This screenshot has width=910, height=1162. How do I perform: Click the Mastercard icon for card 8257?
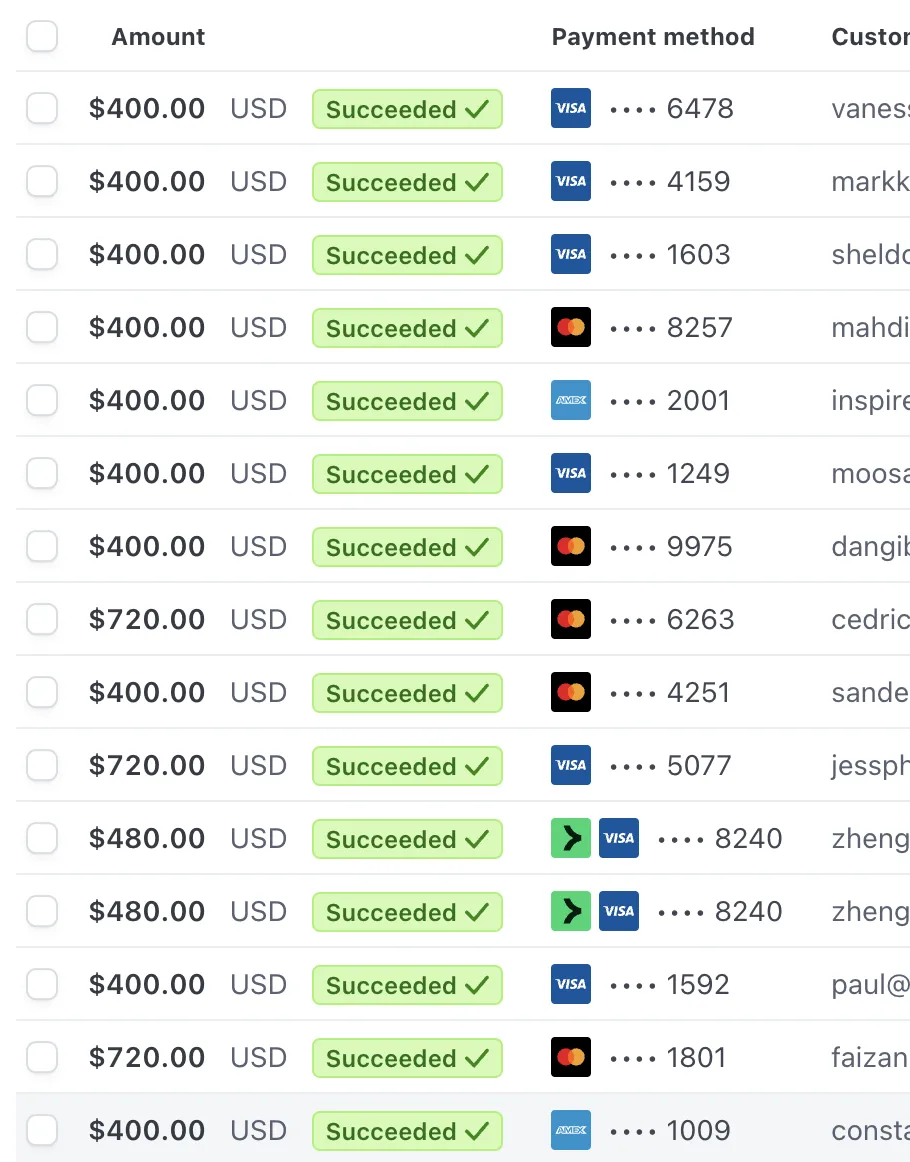click(x=571, y=327)
